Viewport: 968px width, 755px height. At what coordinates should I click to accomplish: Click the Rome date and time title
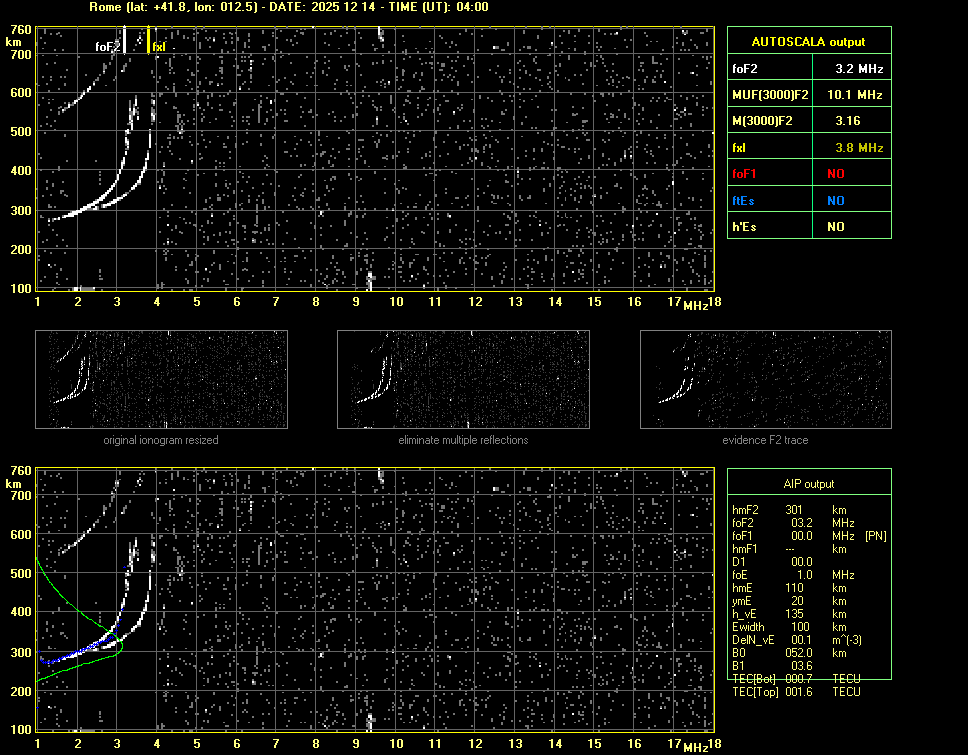288,7
